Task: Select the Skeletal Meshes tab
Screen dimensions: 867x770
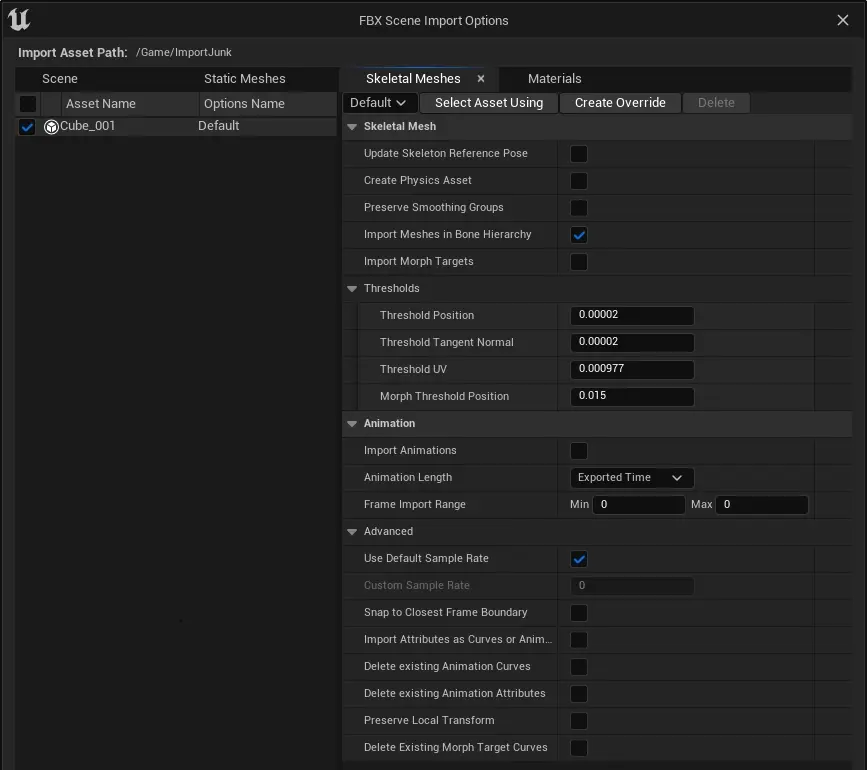Action: [x=413, y=78]
